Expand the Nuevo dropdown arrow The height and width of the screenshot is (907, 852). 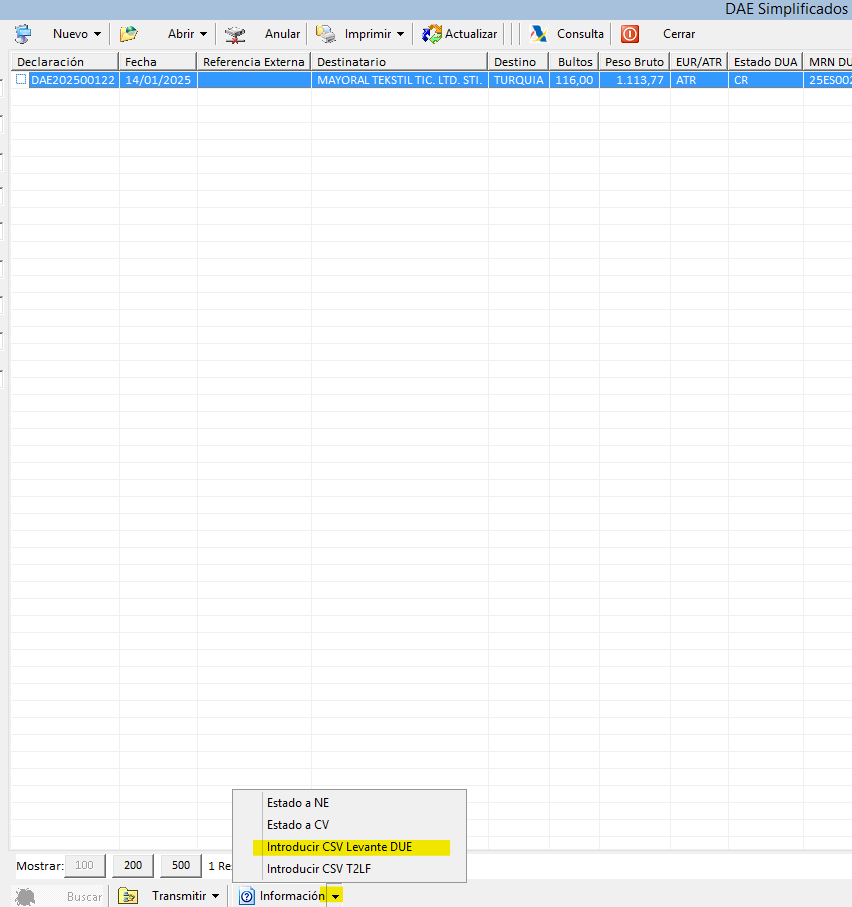97,34
